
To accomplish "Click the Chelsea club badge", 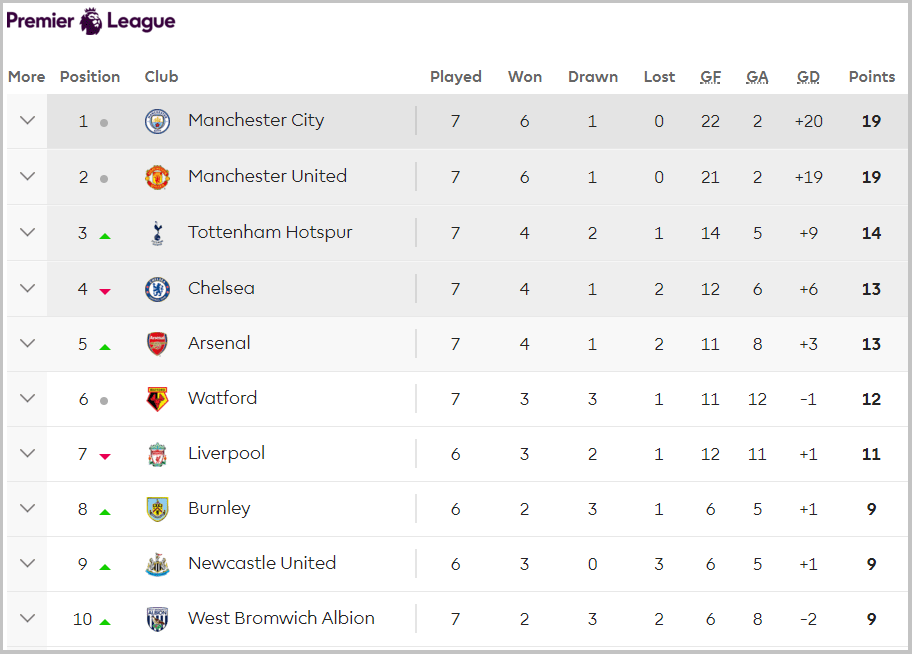I will pos(157,289).
